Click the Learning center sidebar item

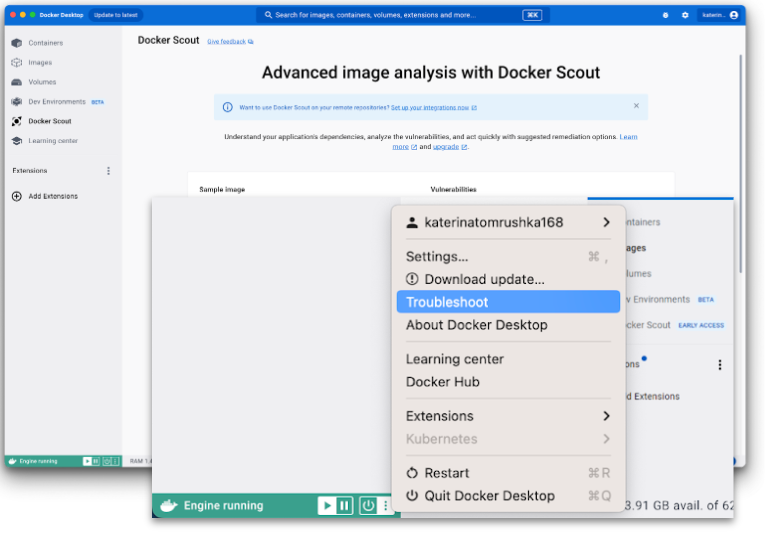[52, 141]
